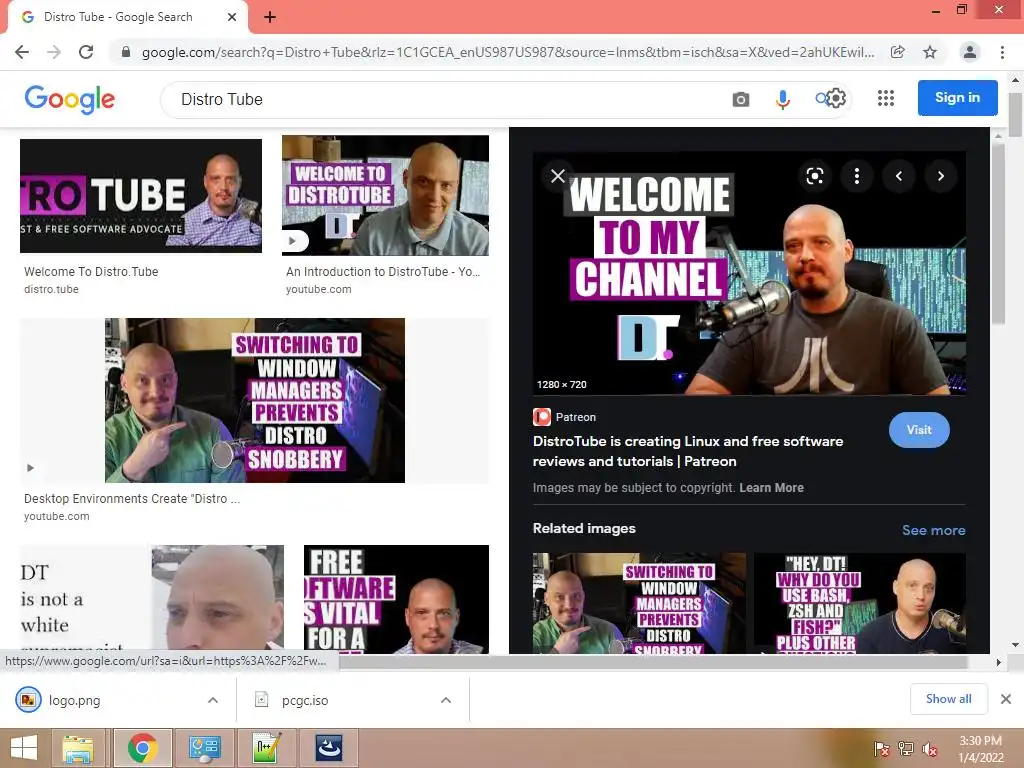Open the Google apps grid
This screenshot has height=768, width=1024.
tap(886, 98)
